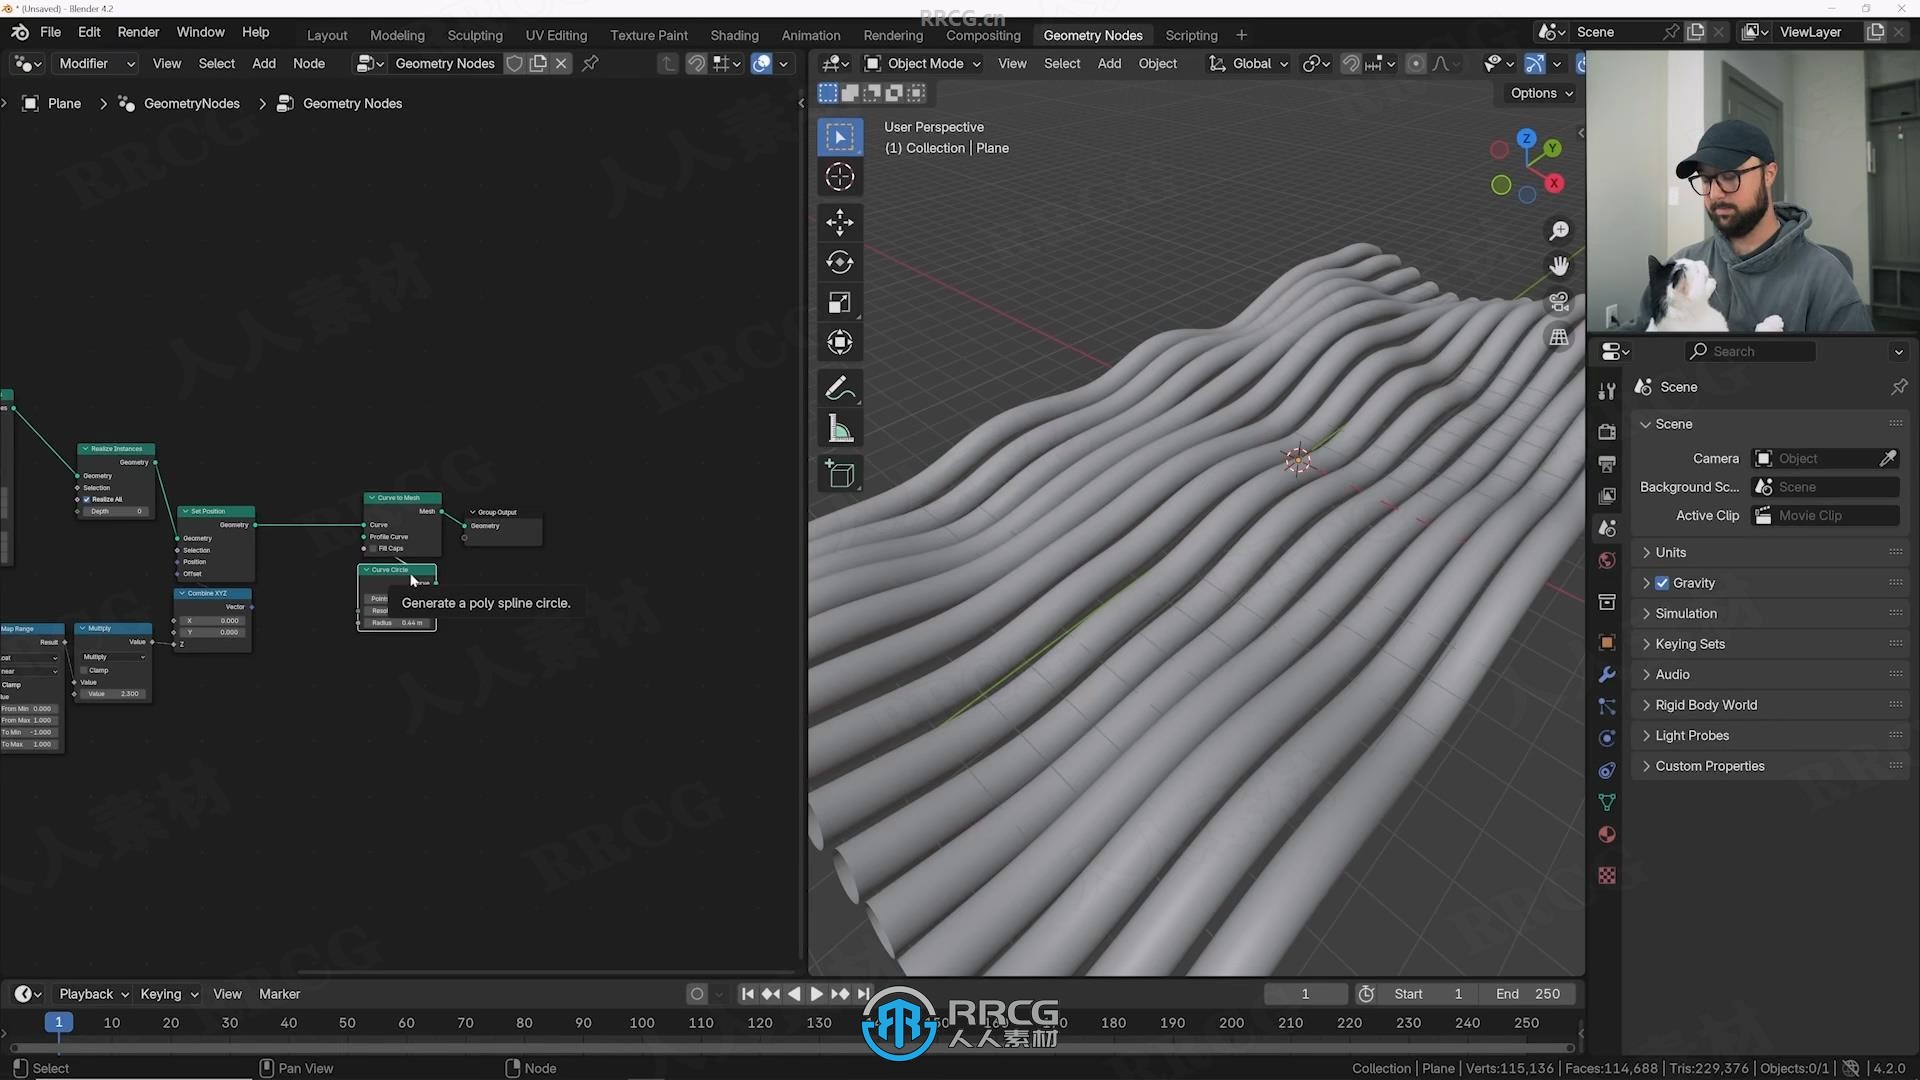
Task: Select the Scale tool in viewport
Action: point(840,303)
